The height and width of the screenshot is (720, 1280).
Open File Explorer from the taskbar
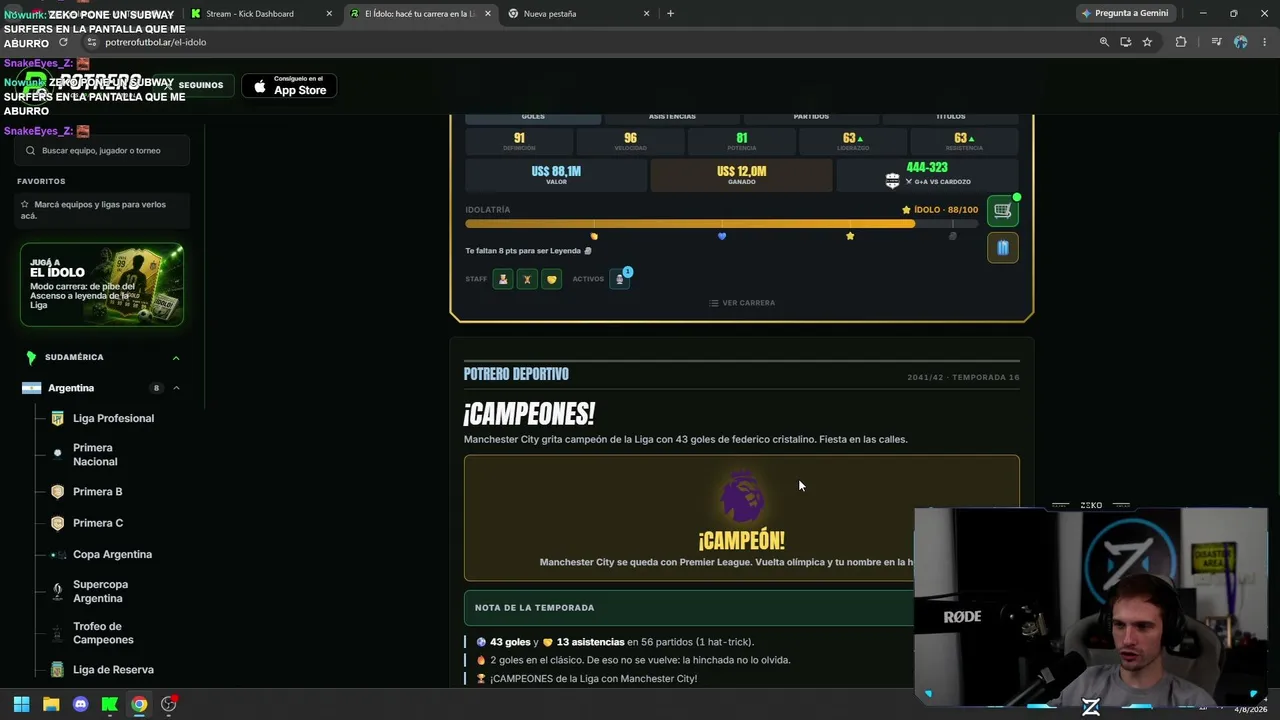[51, 704]
